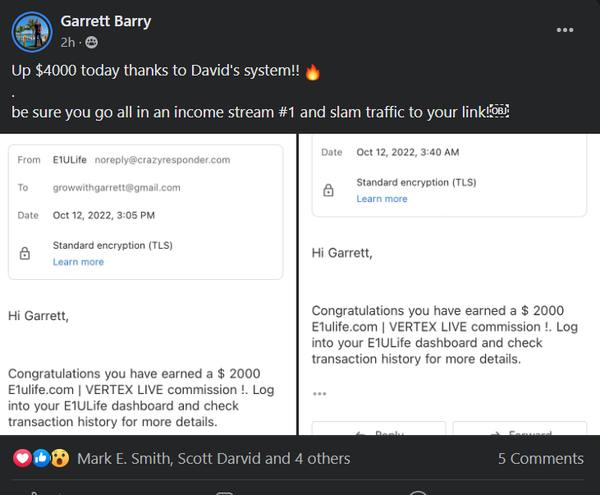Click Learn more in the left email
This screenshot has width=600, height=495.
pos(78,262)
